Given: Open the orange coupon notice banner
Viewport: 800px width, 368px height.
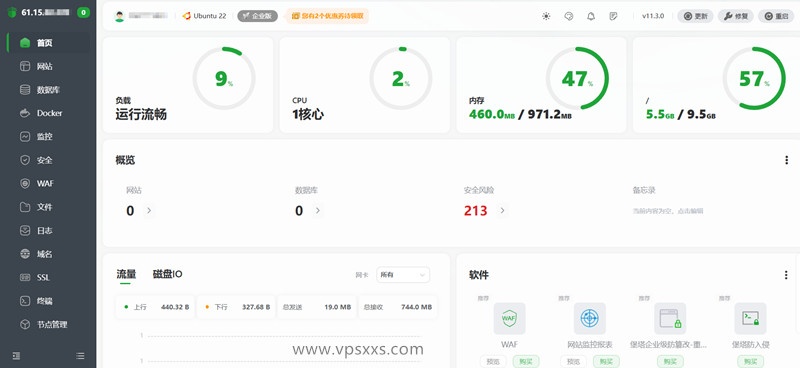Looking at the screenshot, I should (327, 16).
